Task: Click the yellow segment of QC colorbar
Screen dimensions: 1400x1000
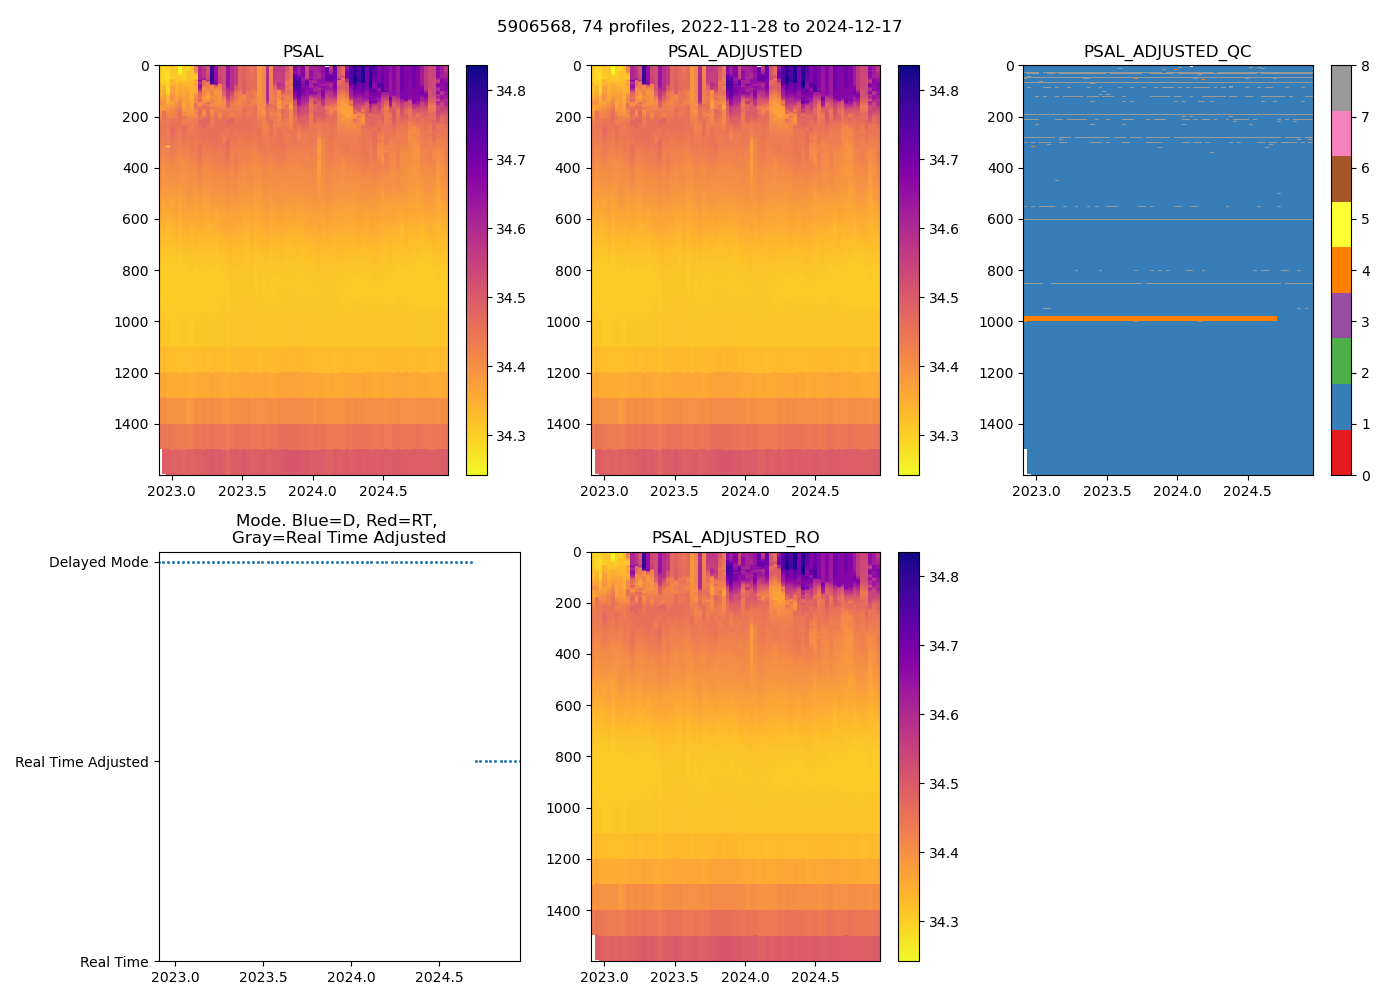Action: point(1341,224)
